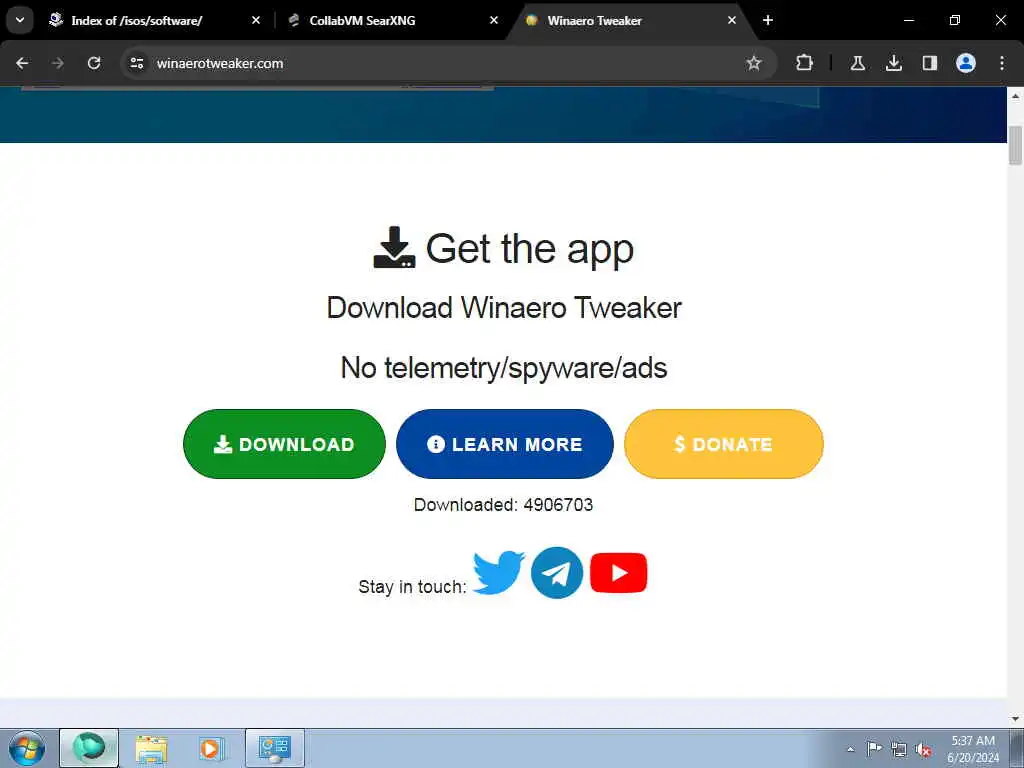Click the yellow DONATE button
This screenshot has width=1024, height=768.
coord(724,444)
